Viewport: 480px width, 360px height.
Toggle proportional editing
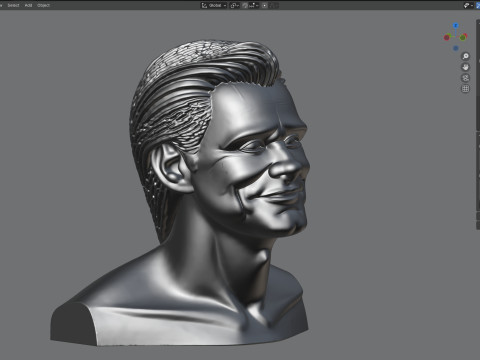[264, 5]
